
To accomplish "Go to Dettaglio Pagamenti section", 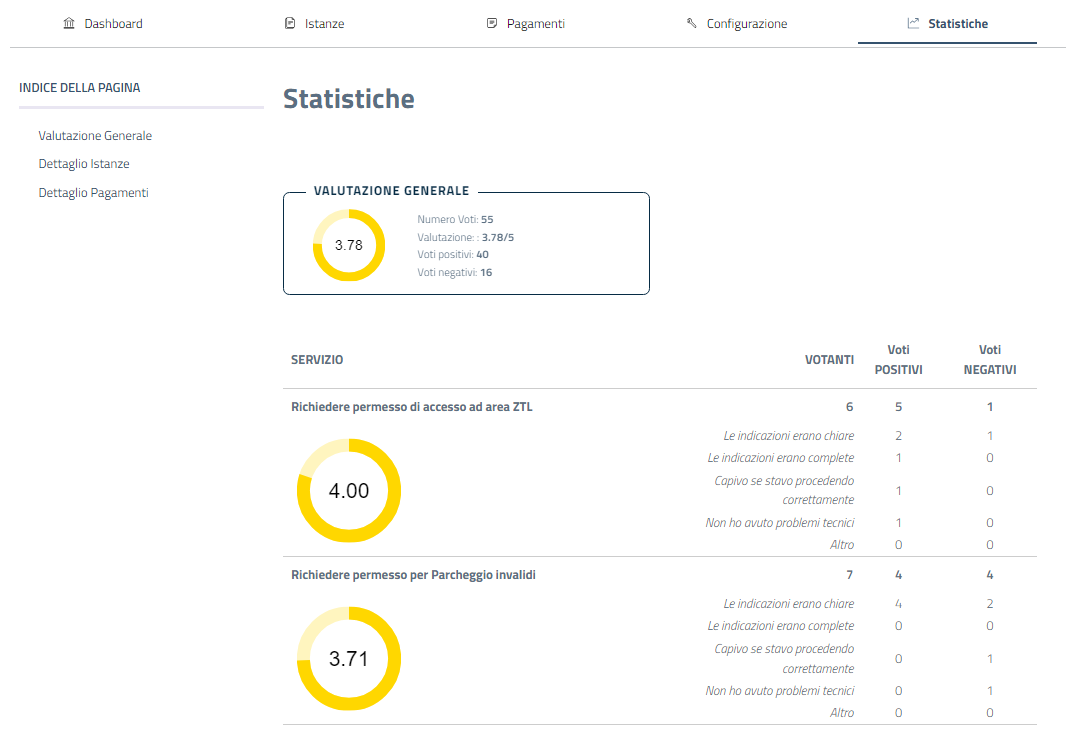I will click(93, 193).
